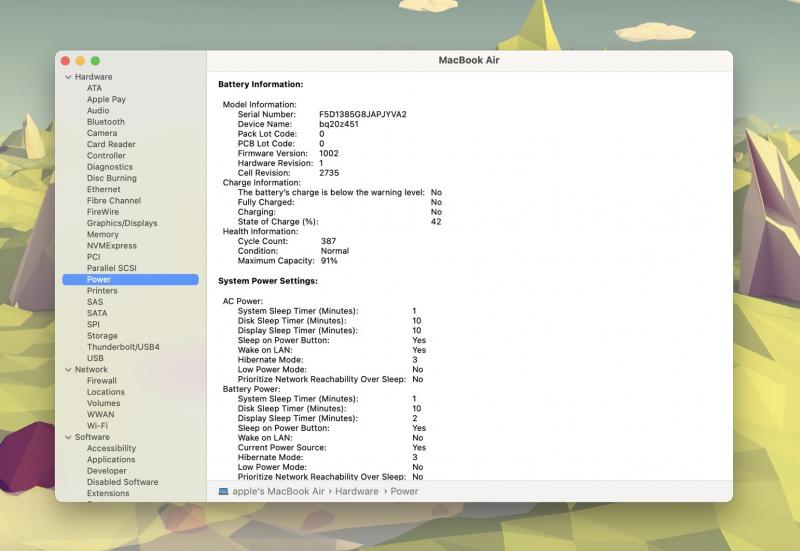Open the Audio hardware entry
800x551 pixels.
click(98, 111)
